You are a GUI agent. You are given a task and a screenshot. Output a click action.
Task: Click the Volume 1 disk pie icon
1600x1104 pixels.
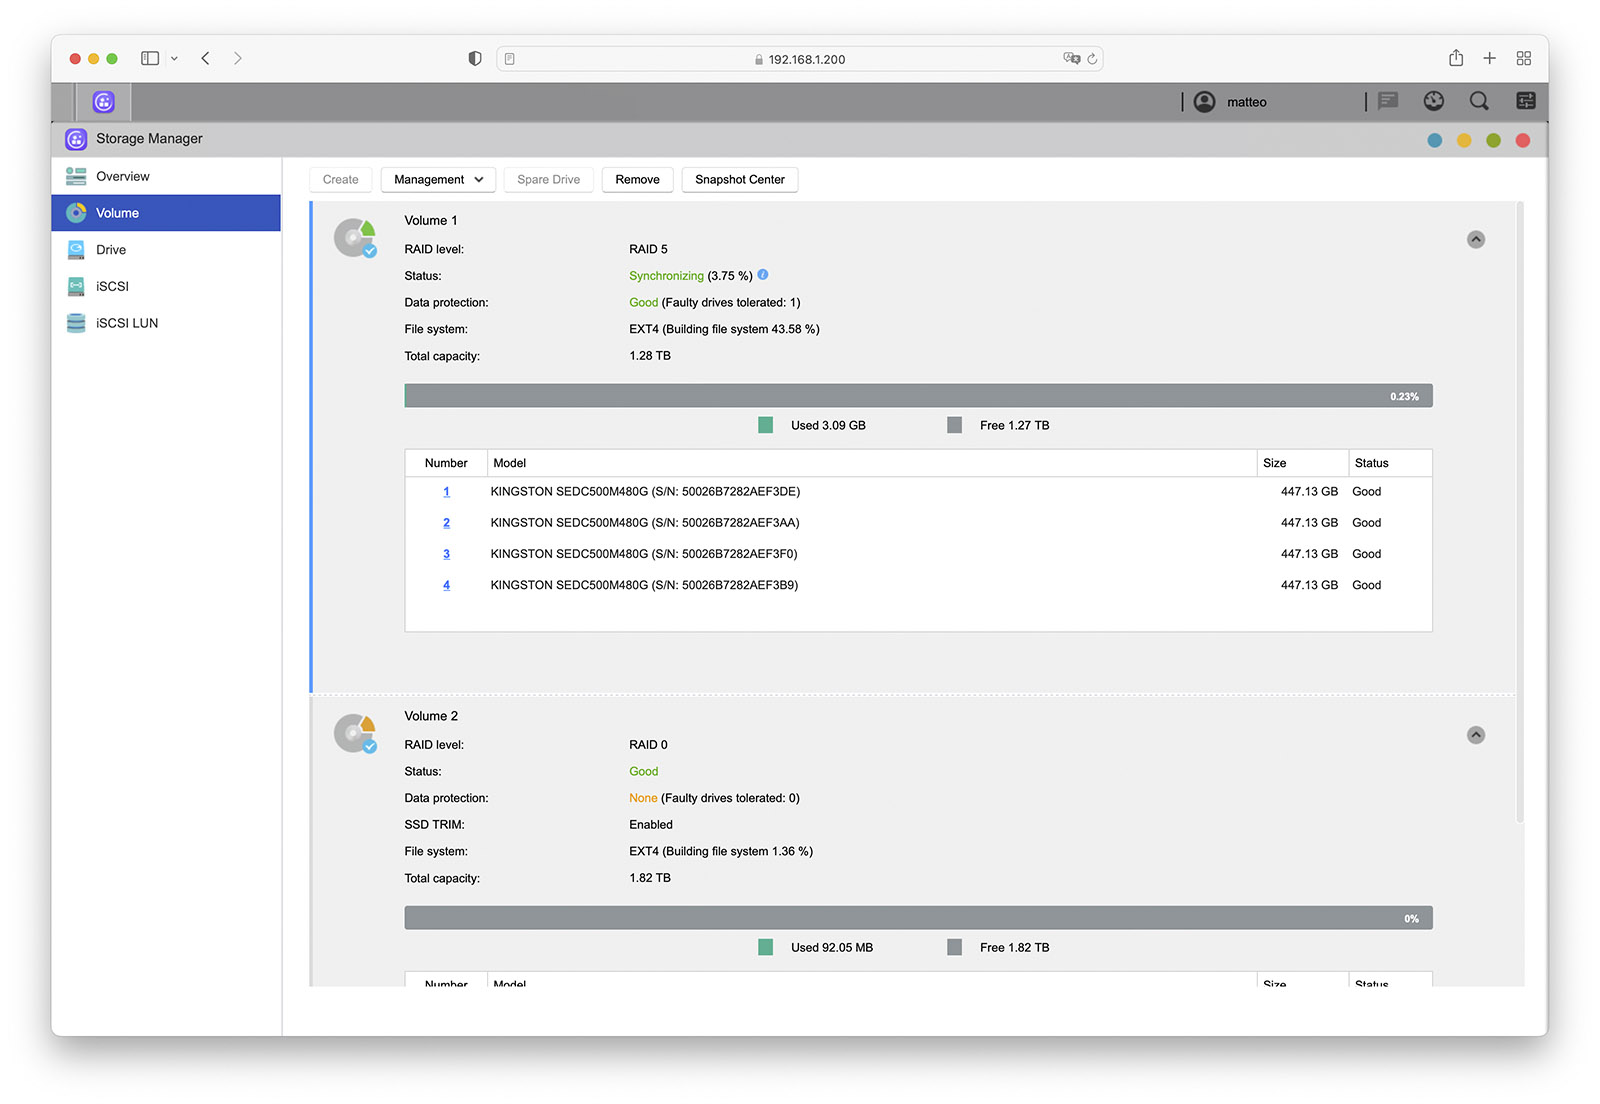355,238
